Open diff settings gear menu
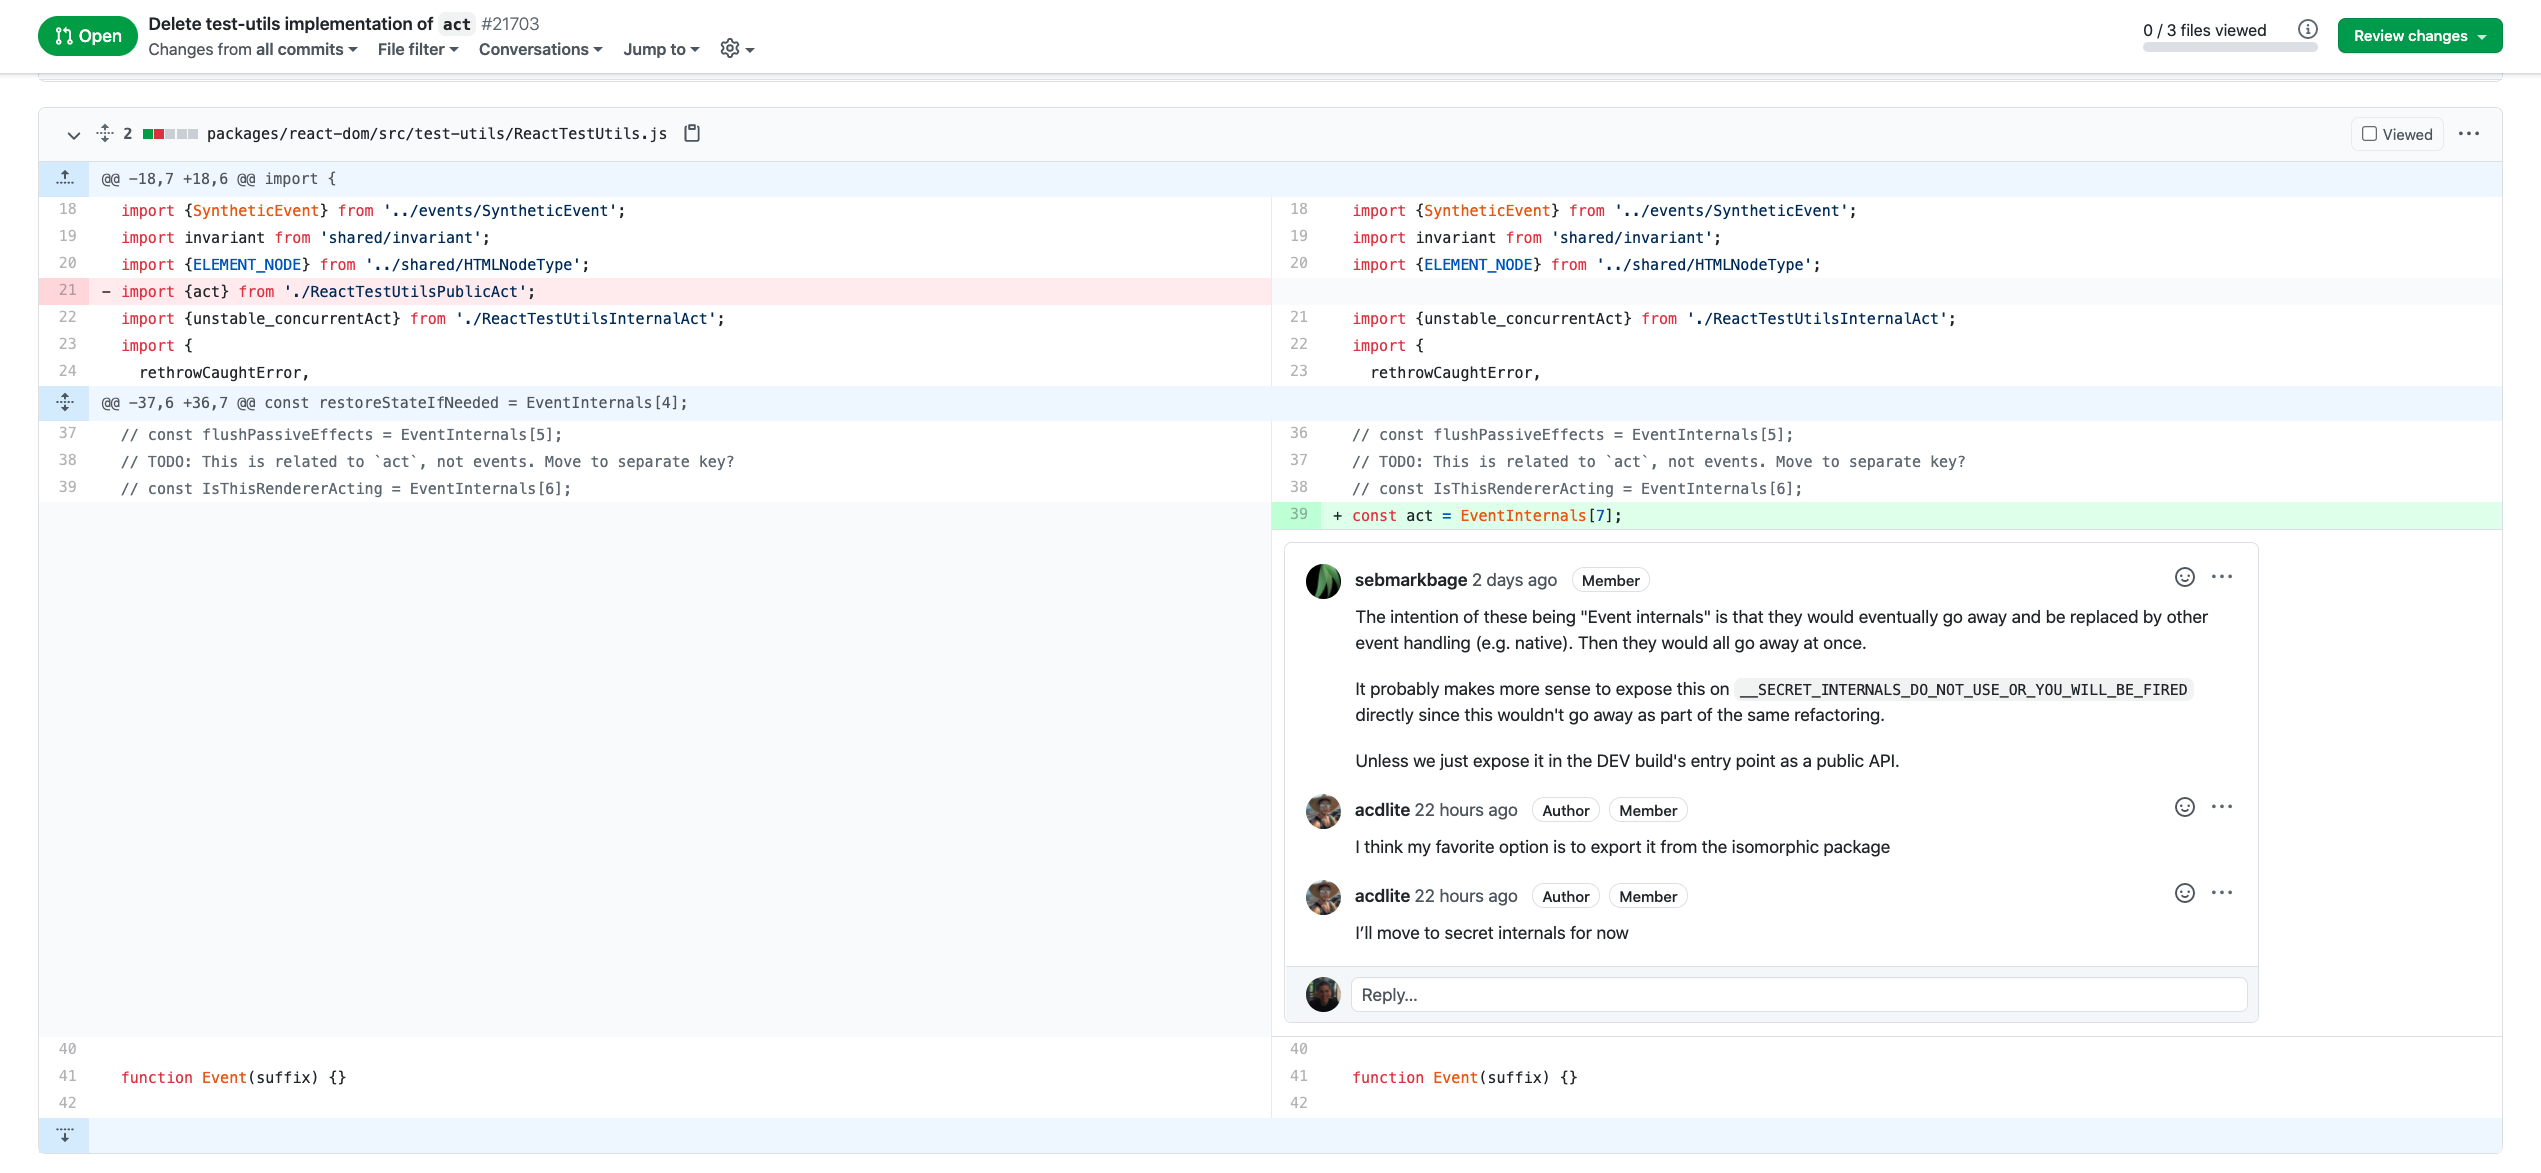 click(x=736, y=49)
